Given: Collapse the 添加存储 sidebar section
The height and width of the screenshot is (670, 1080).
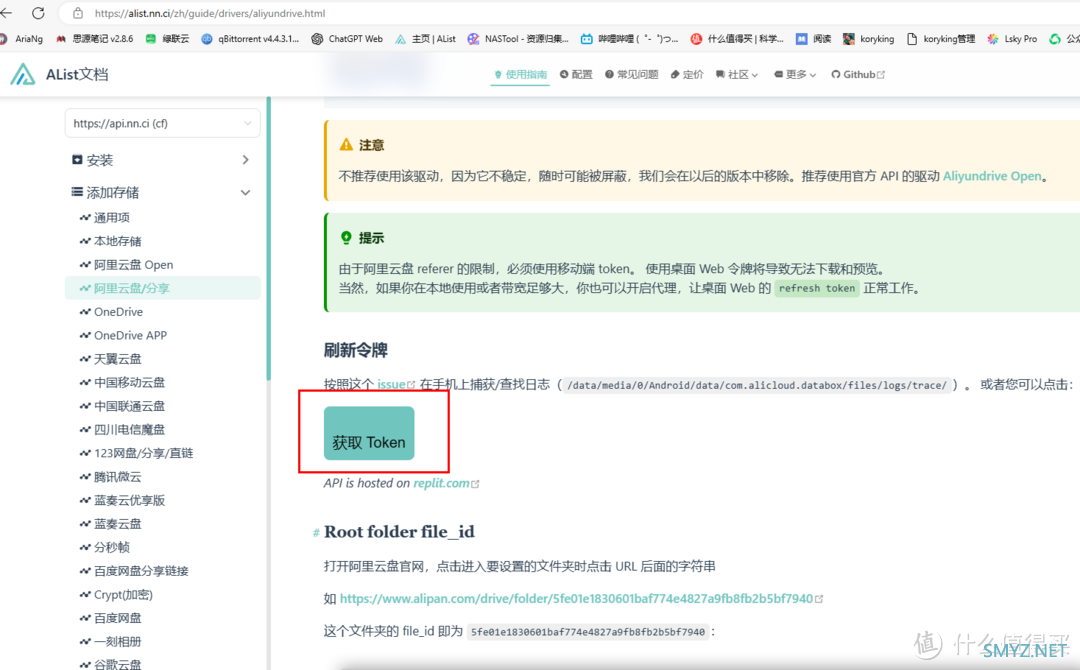Looking at the screenshot, I should [162, 192].
